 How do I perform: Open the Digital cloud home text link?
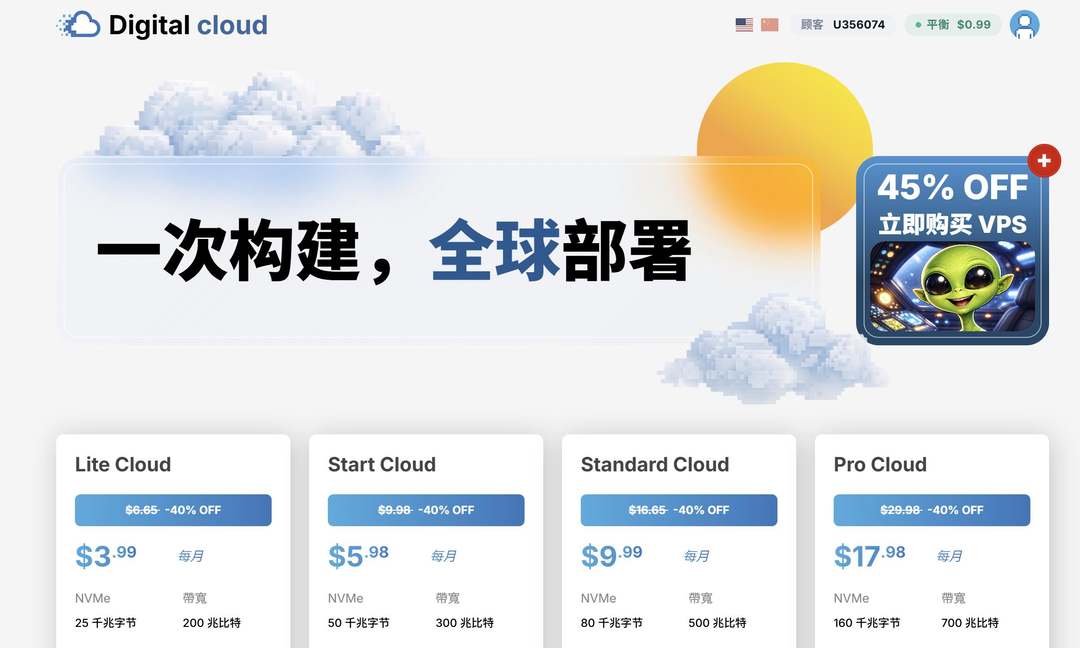[x=188, y=25]
